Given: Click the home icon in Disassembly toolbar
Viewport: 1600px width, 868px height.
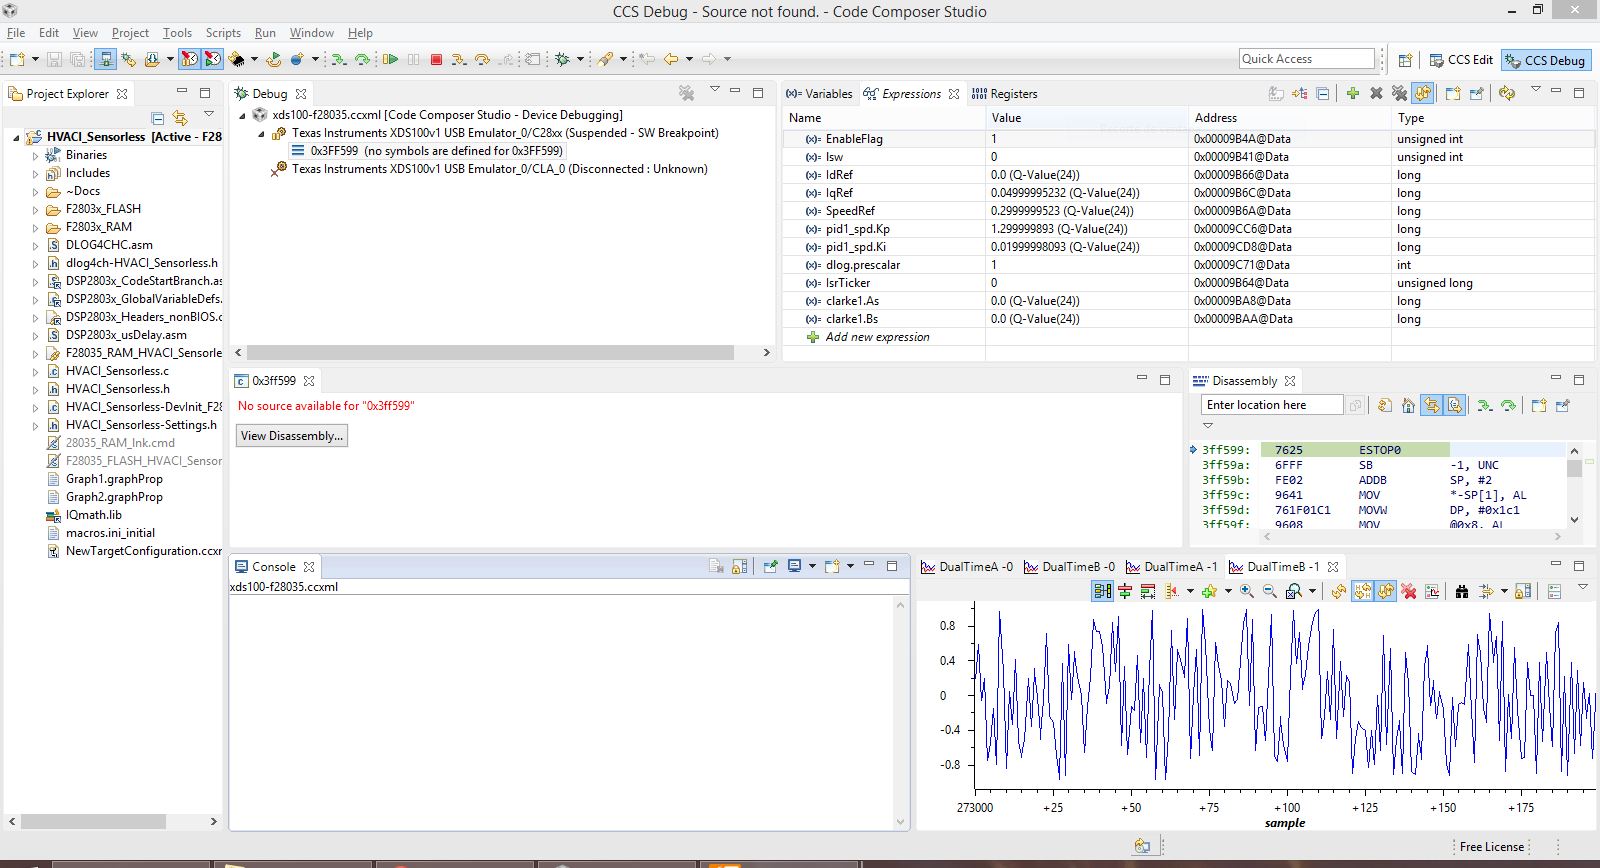Looking at the screenshot, I should (x=1408, y=405).
